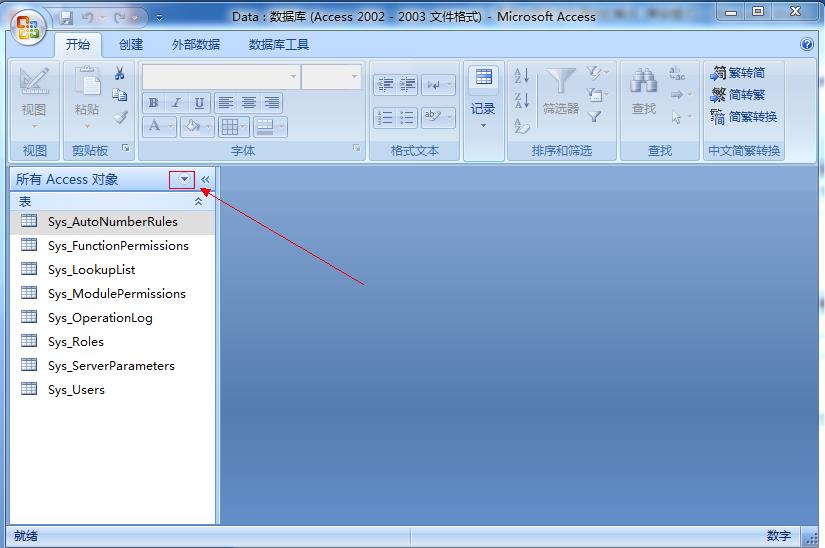Open Customize Quick Access Toolbar dropdown

[159, 18]
